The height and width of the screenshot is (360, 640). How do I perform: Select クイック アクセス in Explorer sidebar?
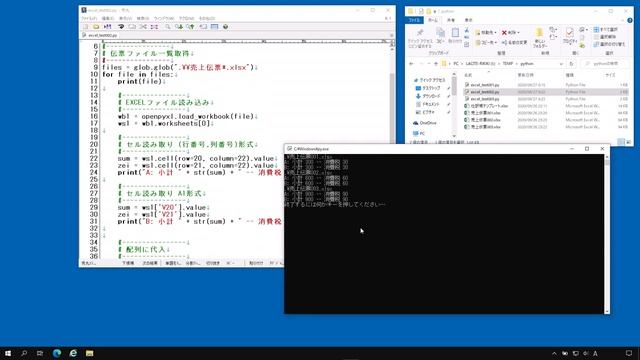(x=429, y=80)
